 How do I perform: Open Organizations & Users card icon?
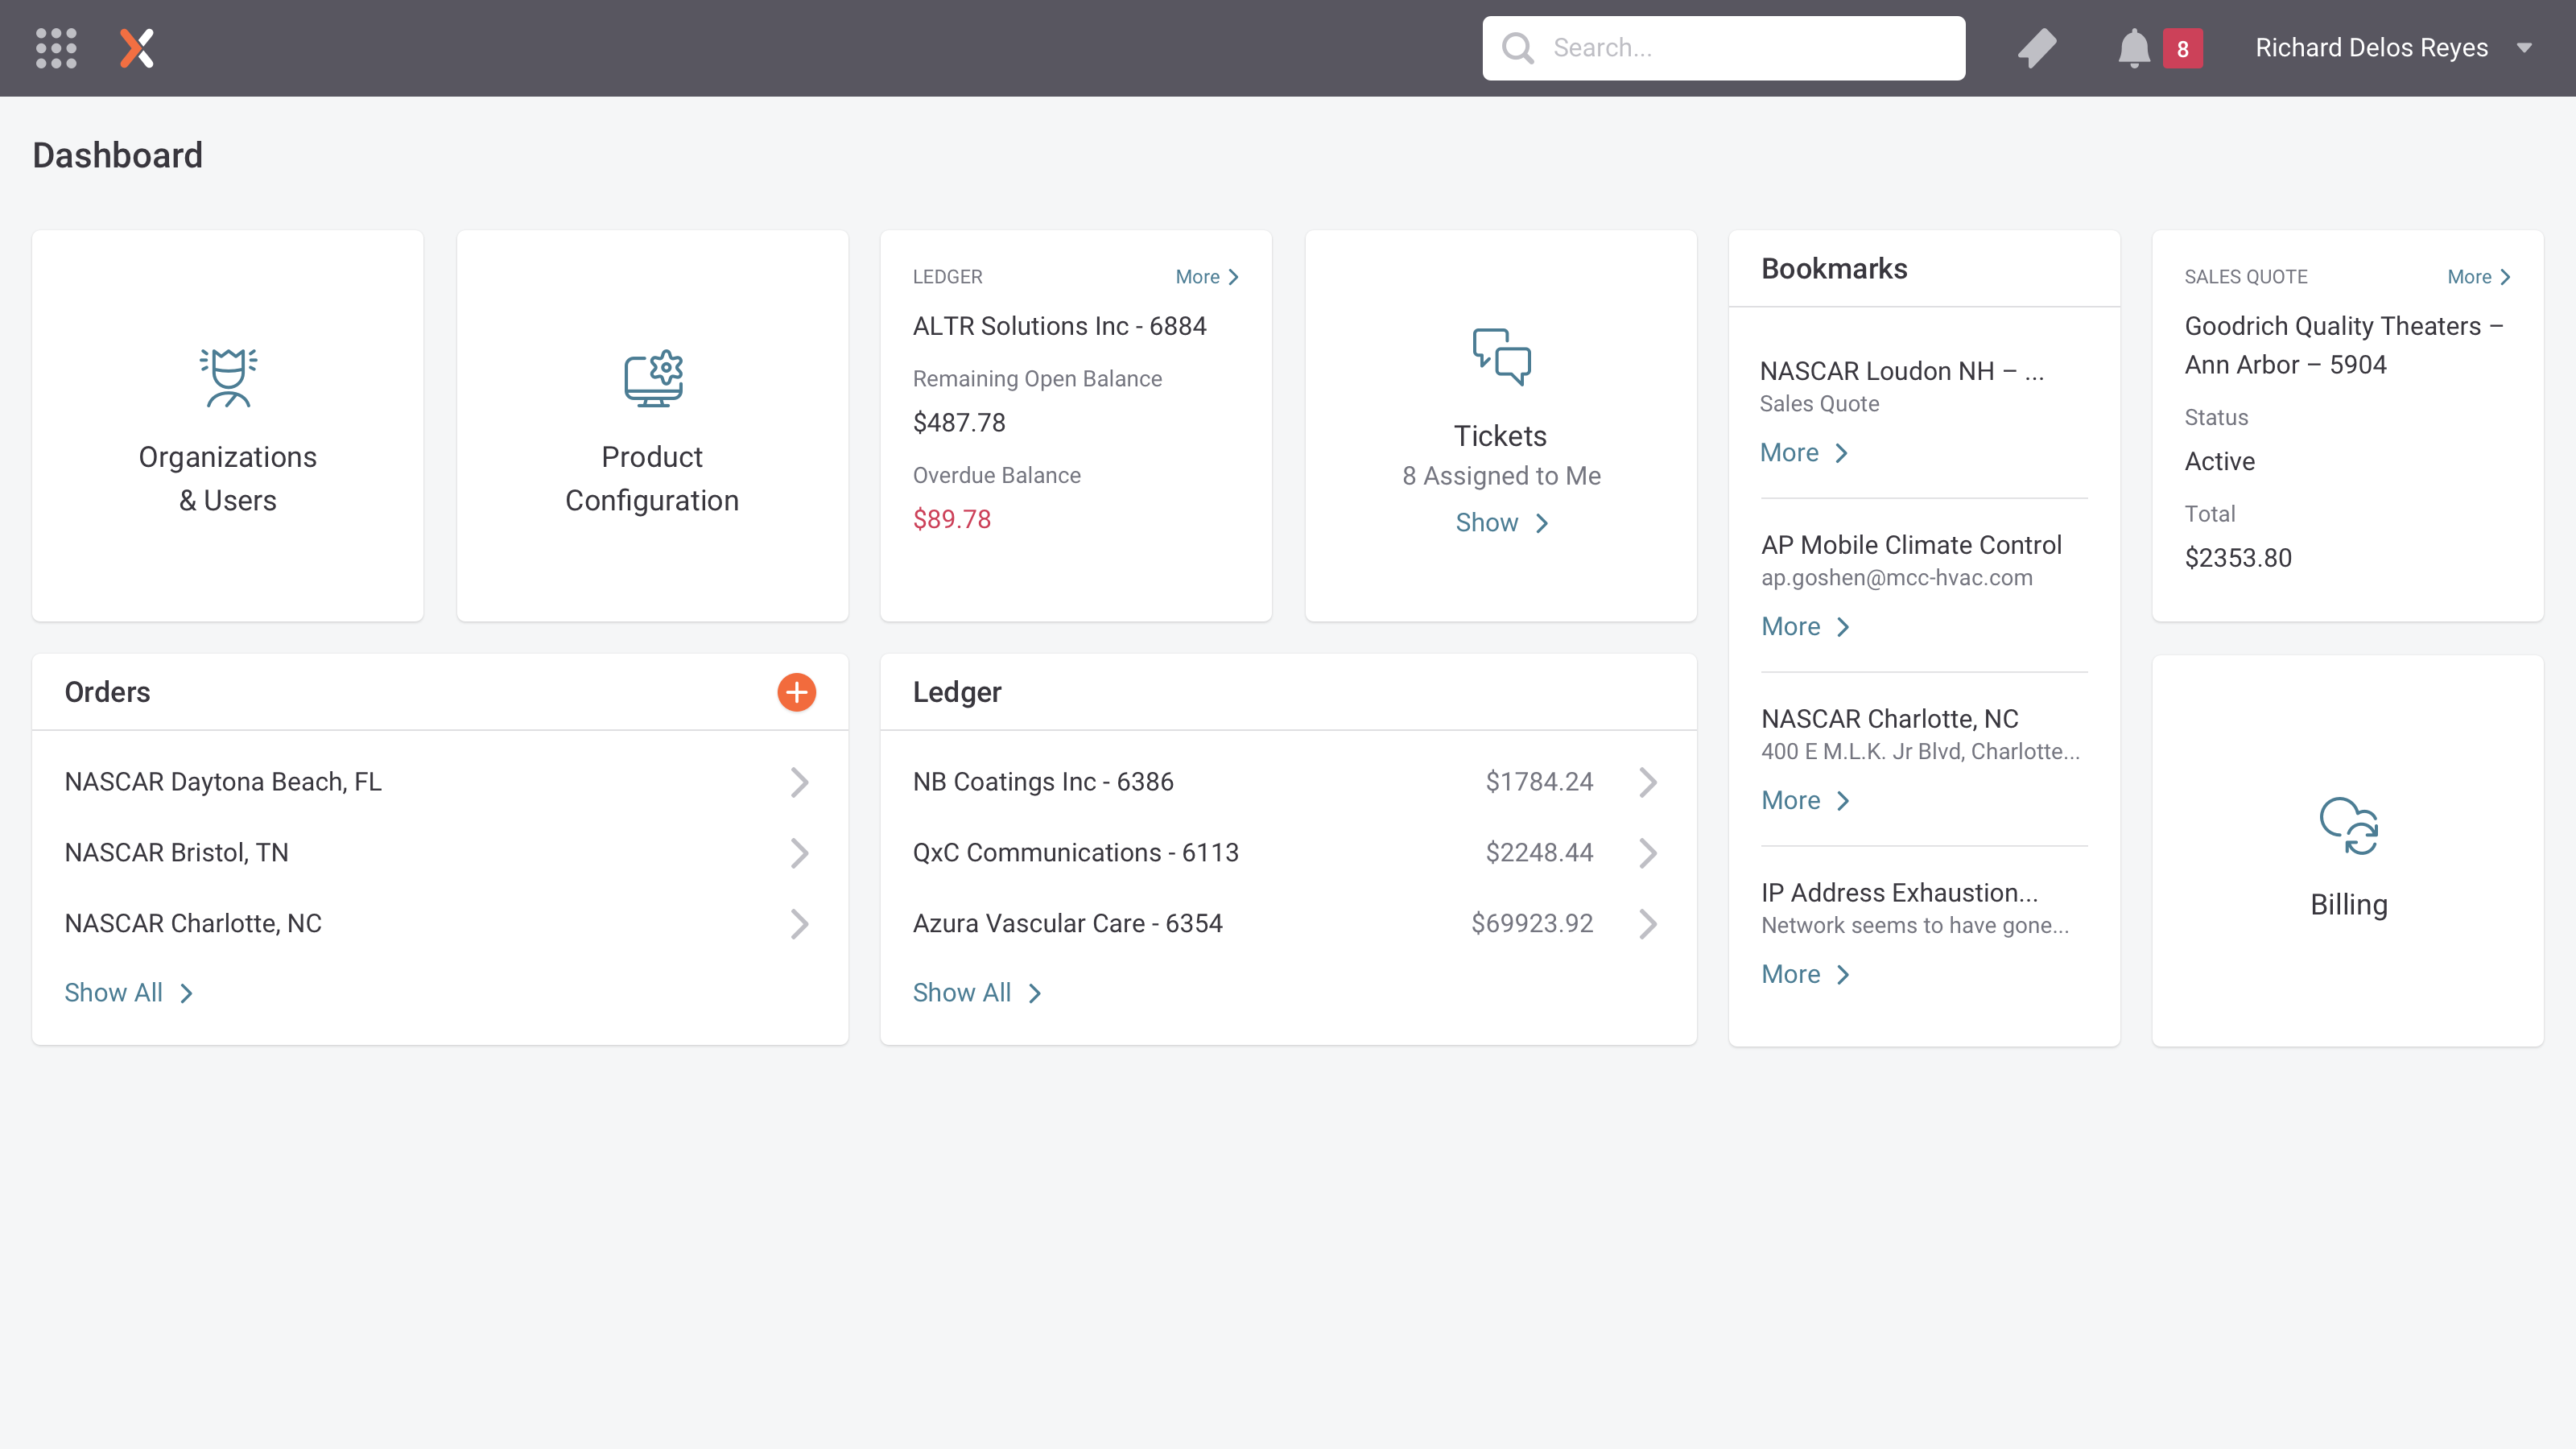coord(228,377)
